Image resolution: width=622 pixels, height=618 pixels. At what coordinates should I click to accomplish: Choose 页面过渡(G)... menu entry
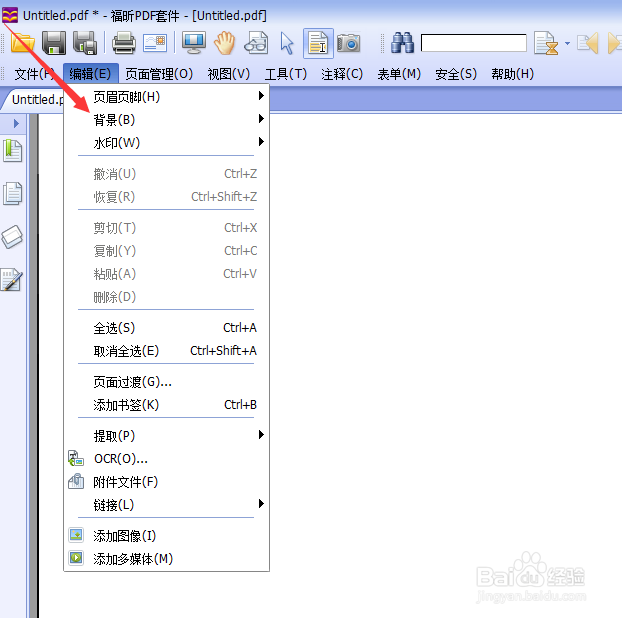167,382
